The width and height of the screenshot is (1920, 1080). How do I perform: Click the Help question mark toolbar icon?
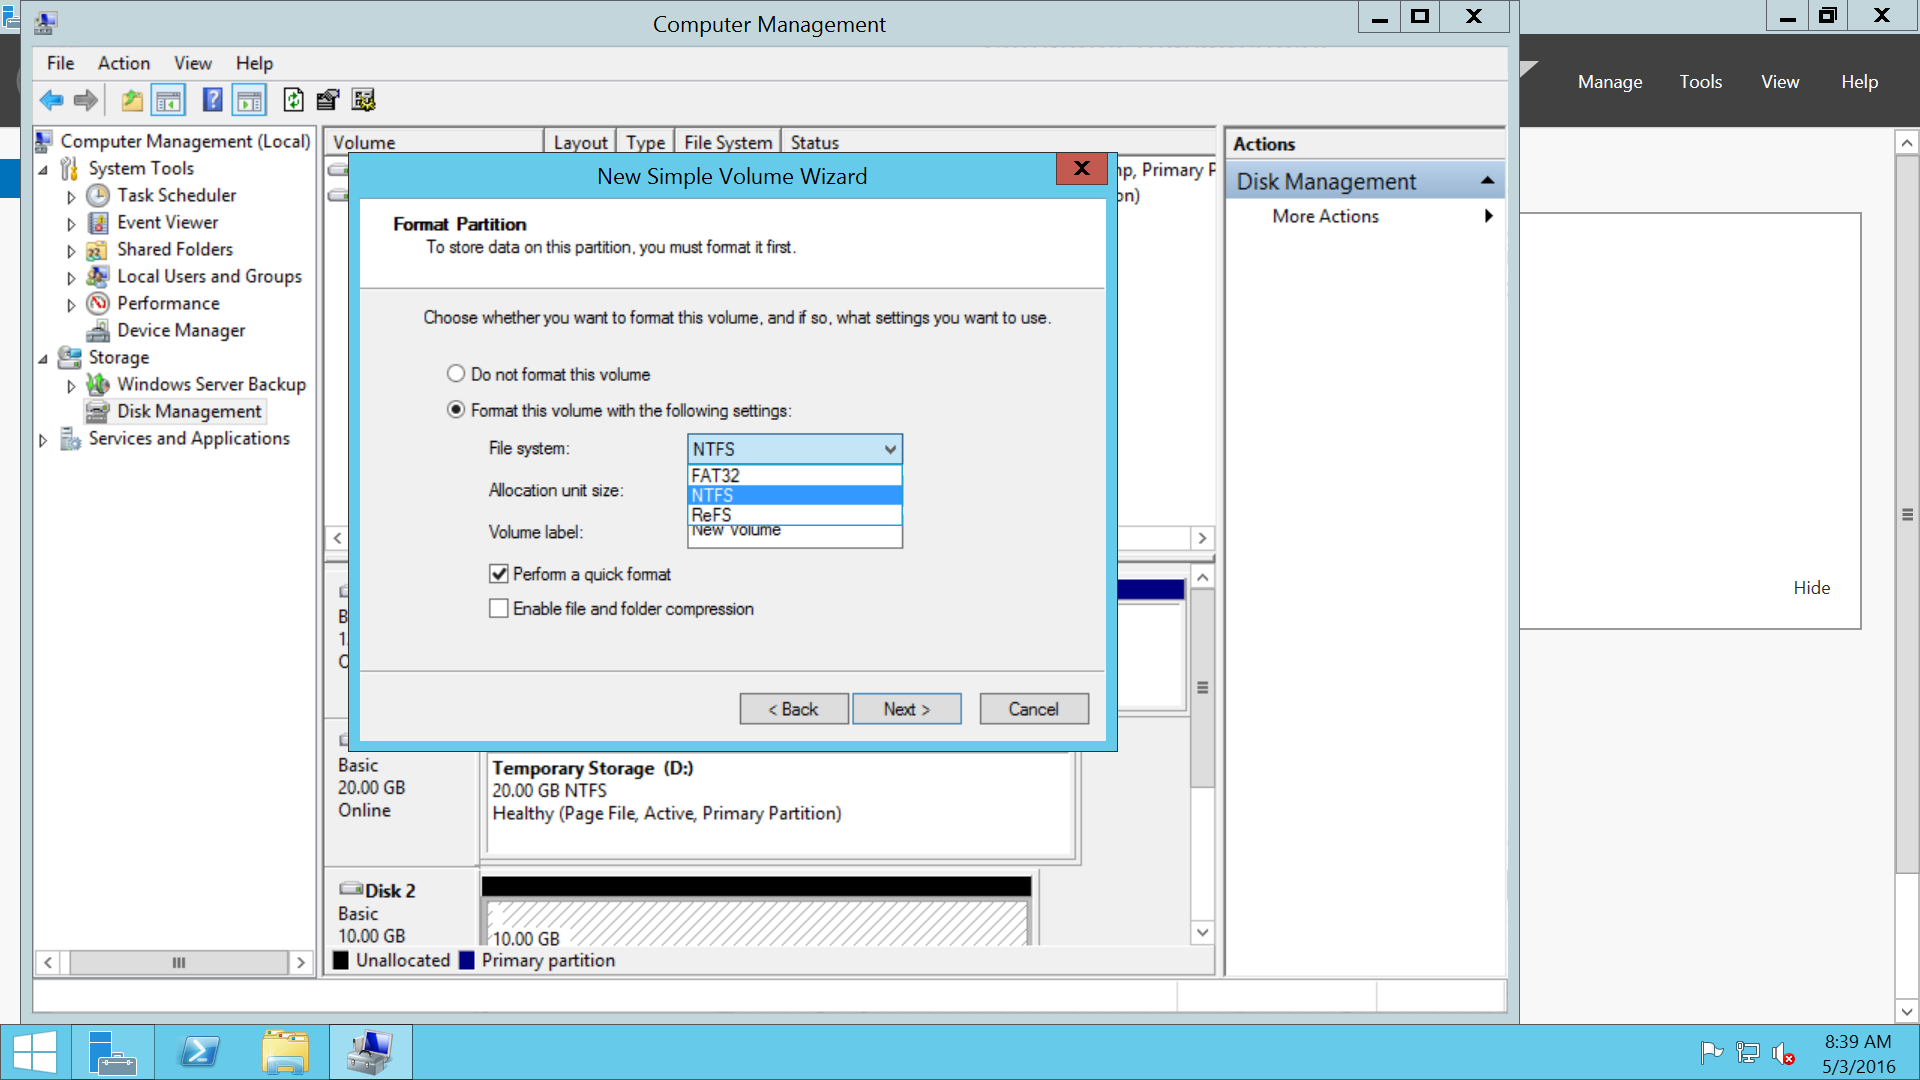212,100
